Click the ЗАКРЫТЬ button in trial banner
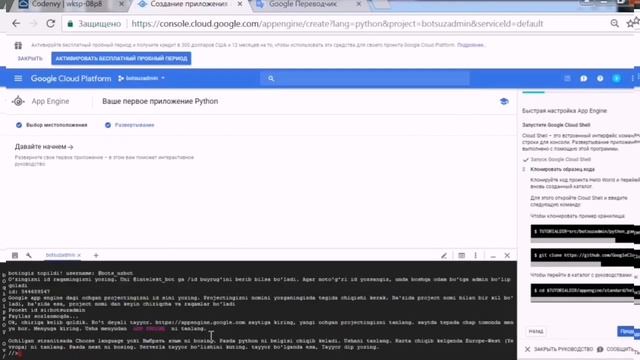The width and height of the screenshot is (640, 360). (x=30, y=58)
